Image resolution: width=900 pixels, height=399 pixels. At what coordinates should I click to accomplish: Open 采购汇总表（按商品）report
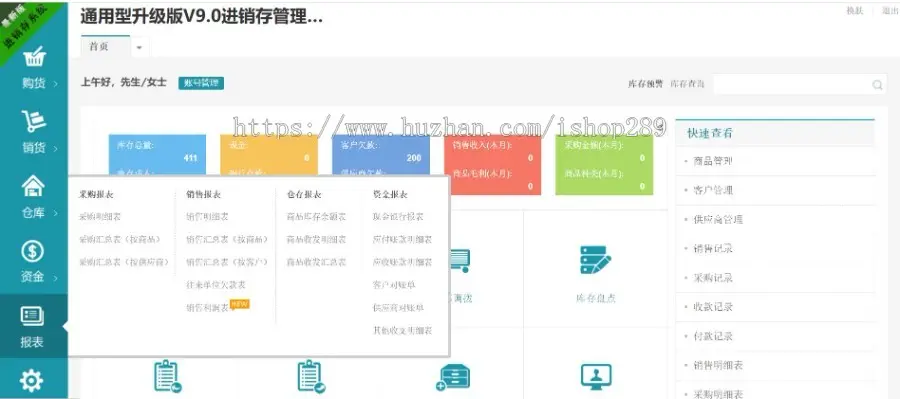pos(120,239)
